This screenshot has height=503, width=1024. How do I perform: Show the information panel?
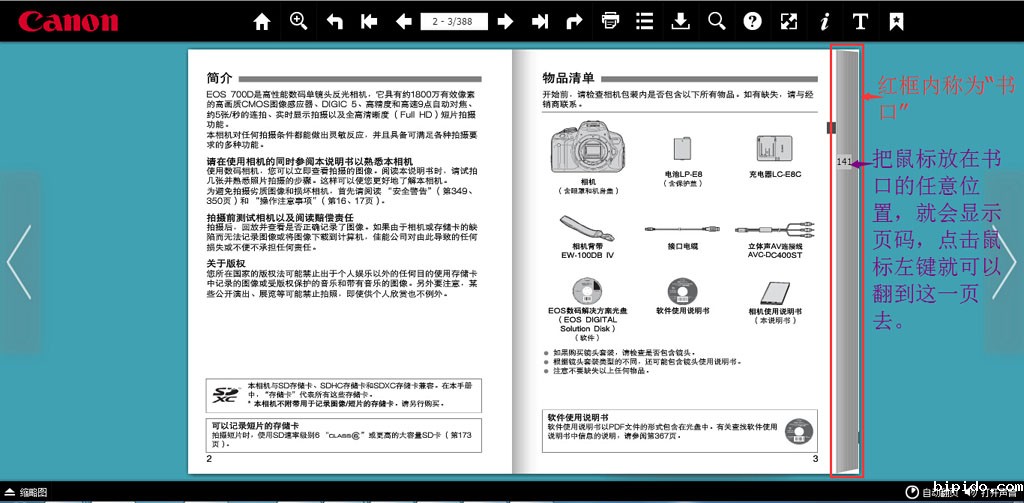(x=824, y=21)
